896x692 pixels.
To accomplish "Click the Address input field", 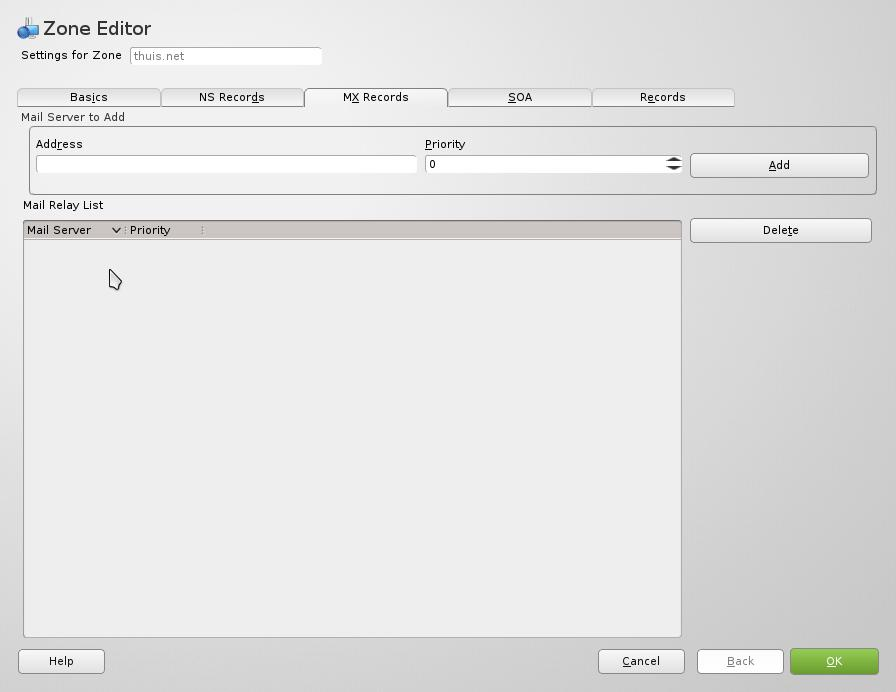I will point(226,164).
